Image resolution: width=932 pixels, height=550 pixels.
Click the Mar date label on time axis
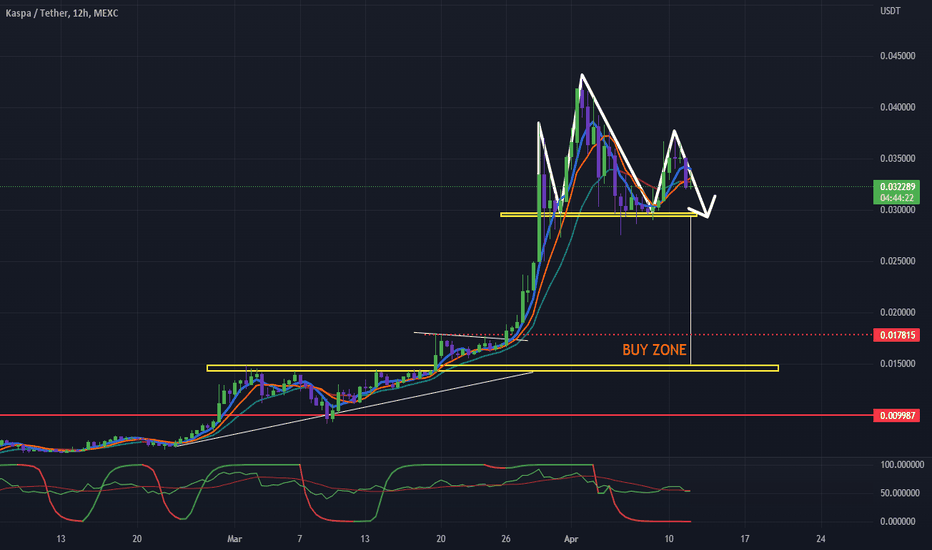pos(235,539)
